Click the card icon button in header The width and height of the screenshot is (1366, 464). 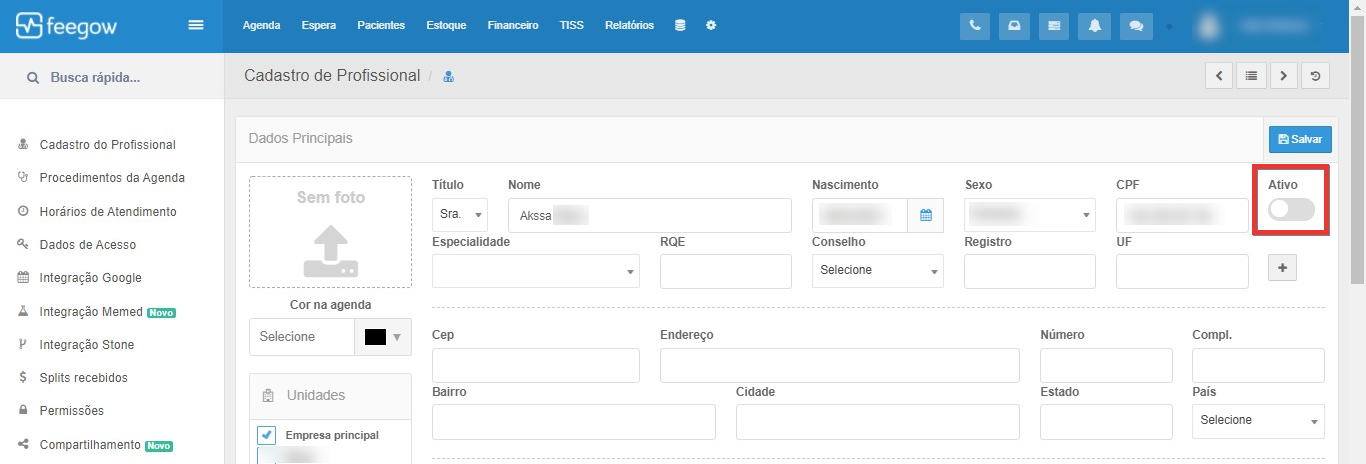click(1053, 26)
